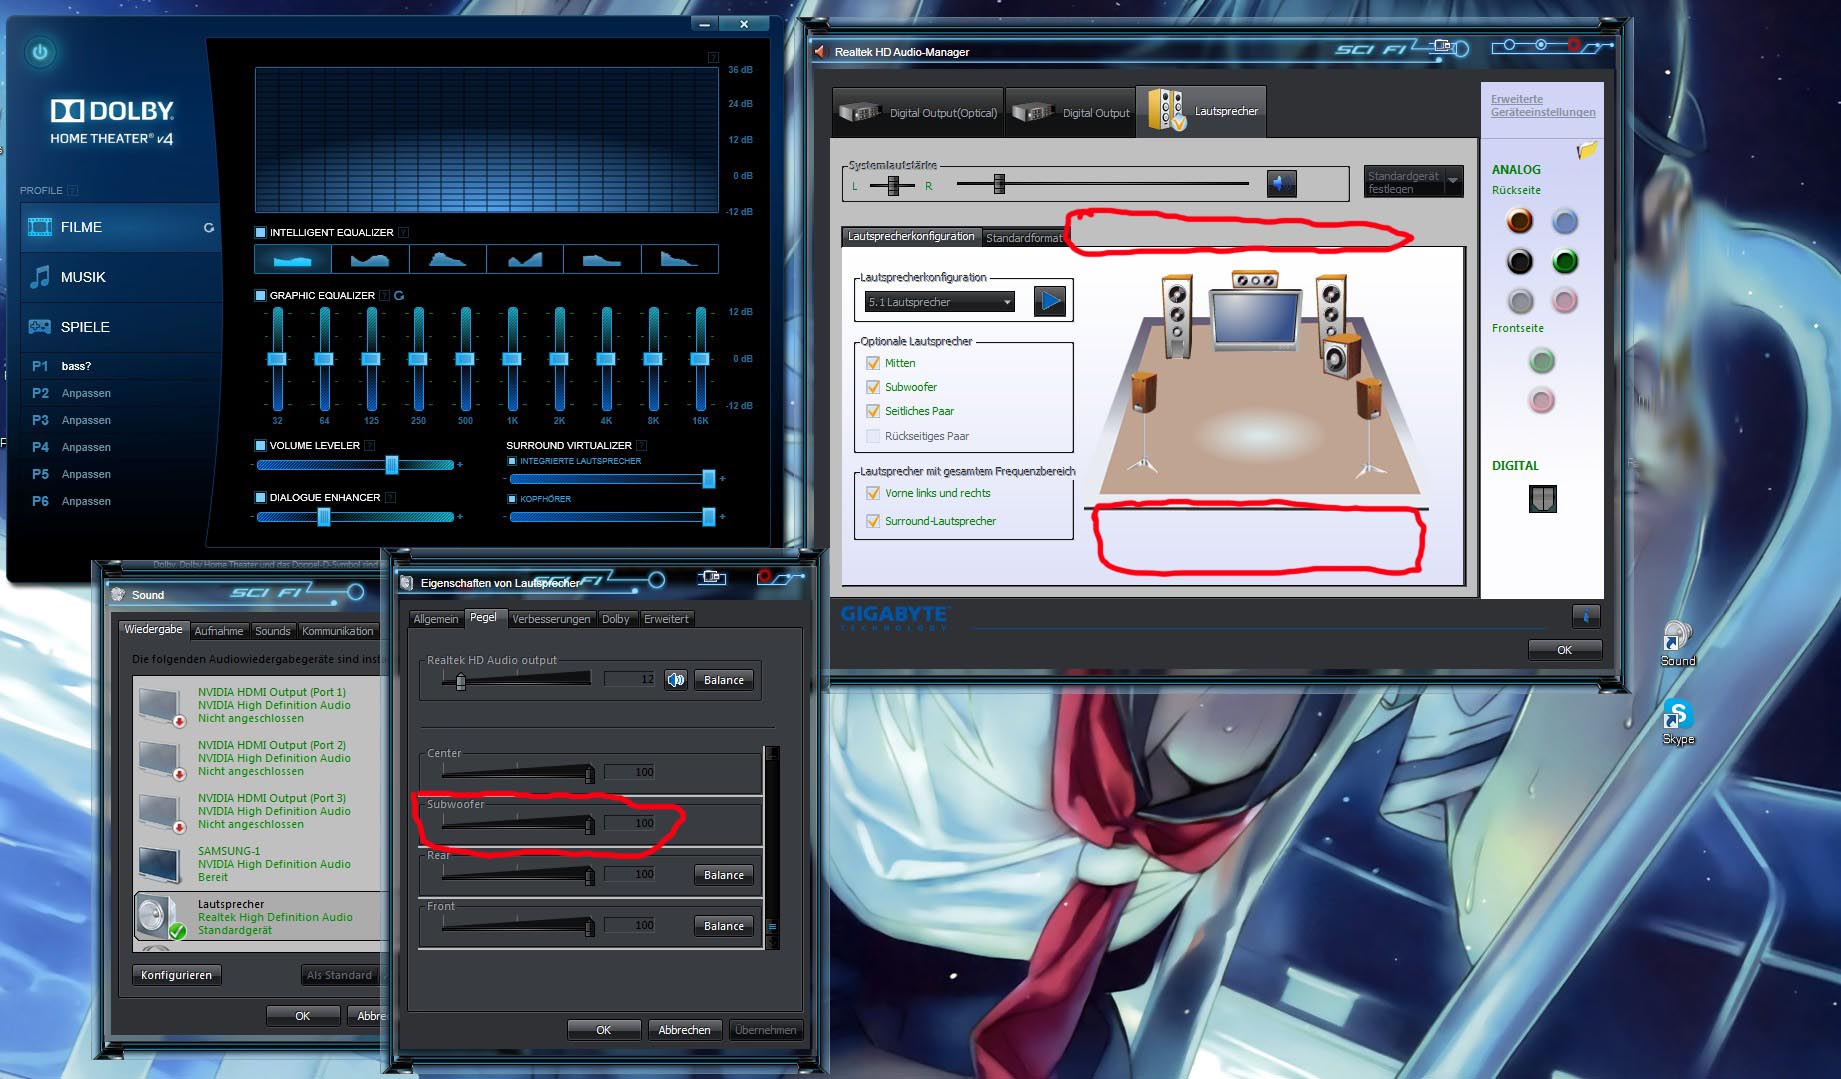Select the fourth Intelligent Equalizer preset curve
Image resolution: width=1841 pixels, height=1079 pixels.
coord(525,259)
